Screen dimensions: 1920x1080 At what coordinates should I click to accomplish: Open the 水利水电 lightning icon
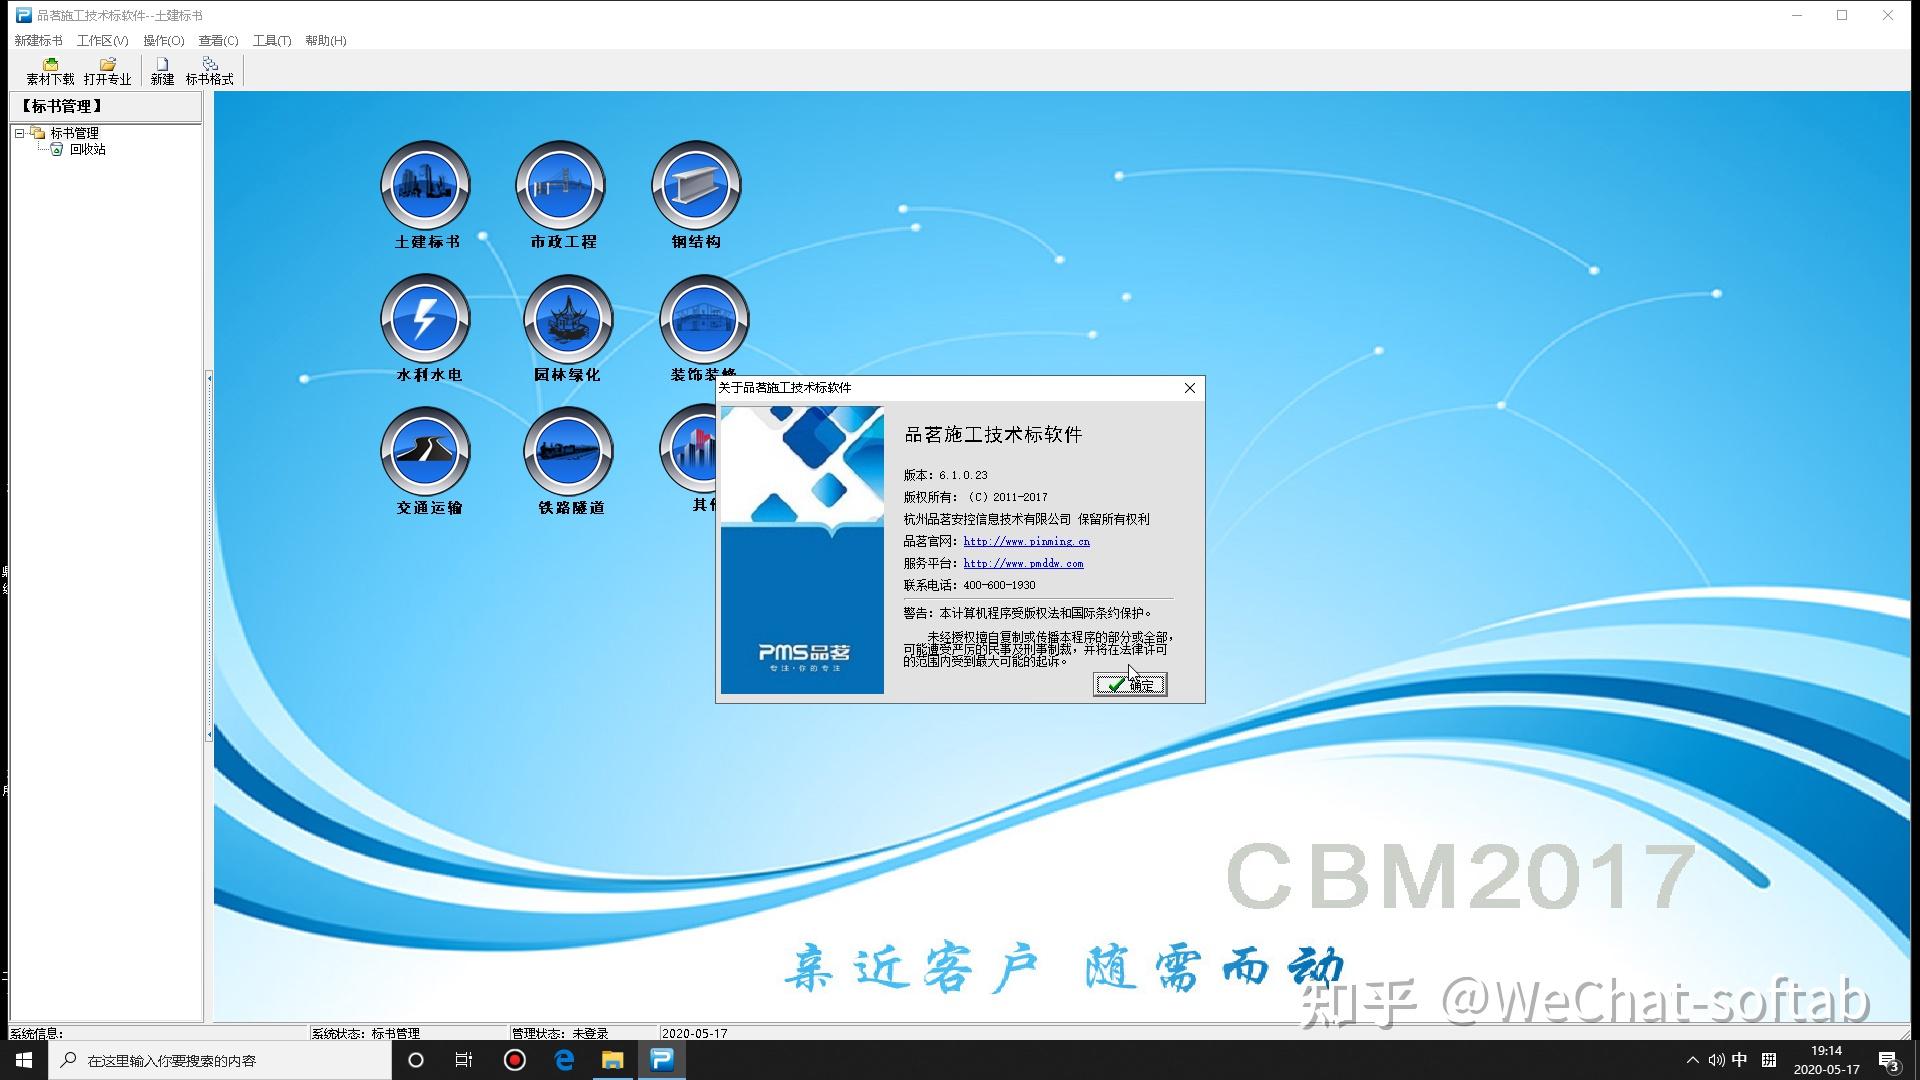425,319
